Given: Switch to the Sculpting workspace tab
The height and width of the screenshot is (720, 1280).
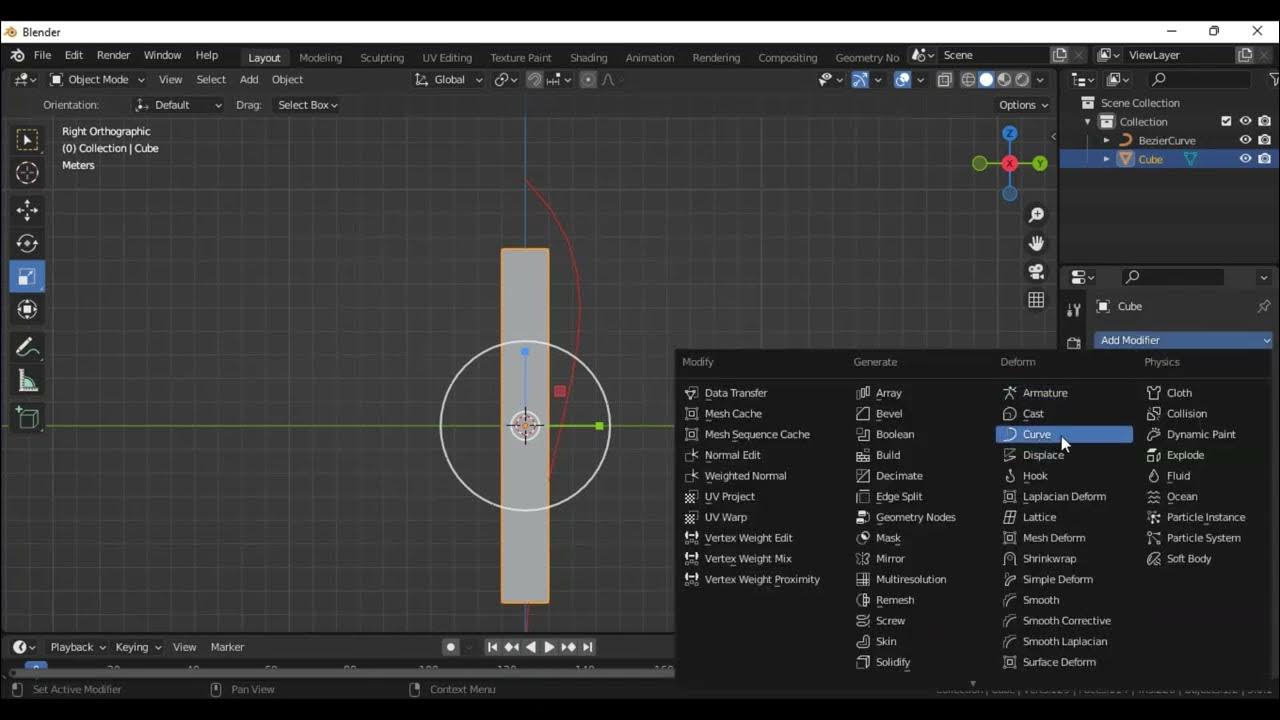Looking at the screenshot, I should [382, 58].
